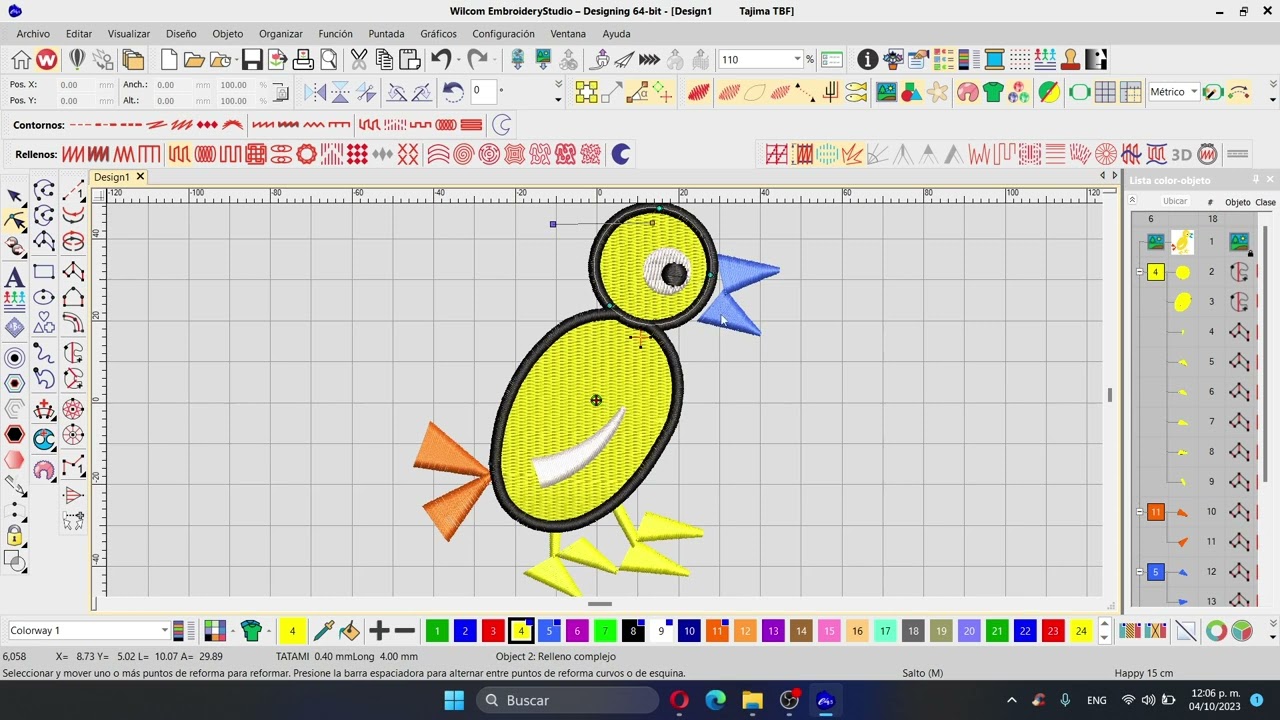1280x720 pixels.
Task: Open File Explorer from the taskbar
Action: coord(752,700)
